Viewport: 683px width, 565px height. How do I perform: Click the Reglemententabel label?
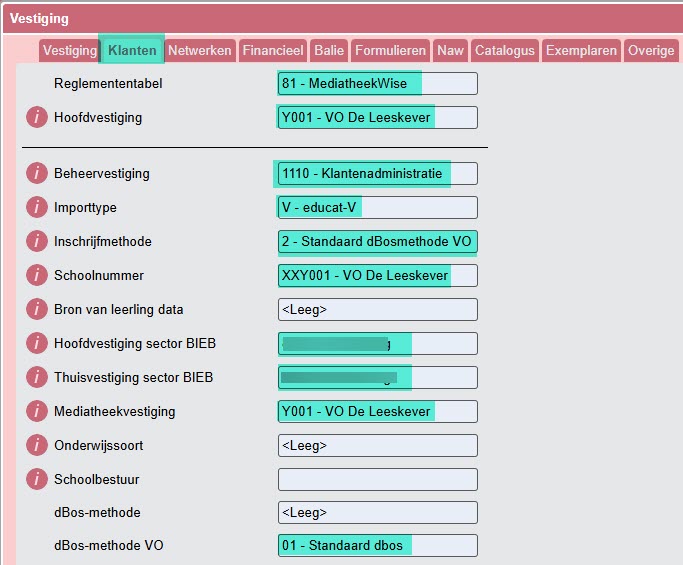tap(108, 84)
